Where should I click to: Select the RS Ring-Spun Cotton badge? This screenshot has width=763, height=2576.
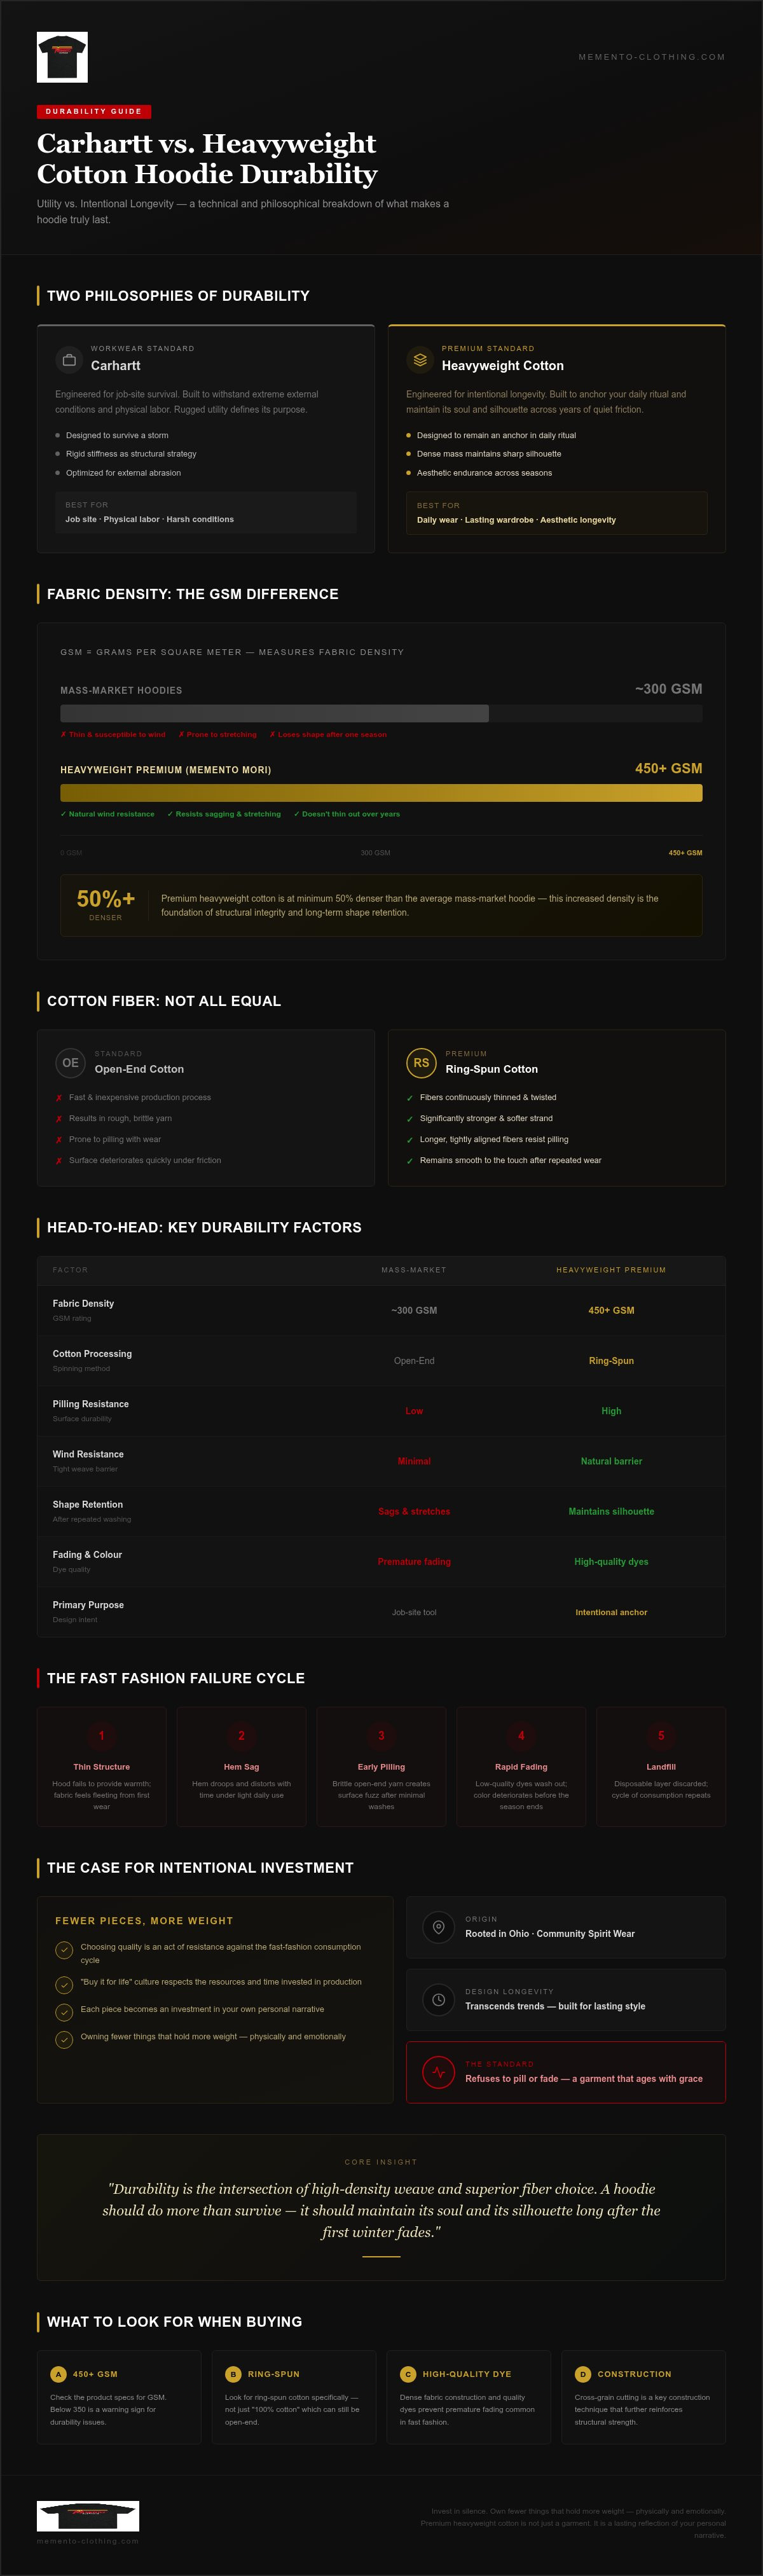pos(421,1063)
